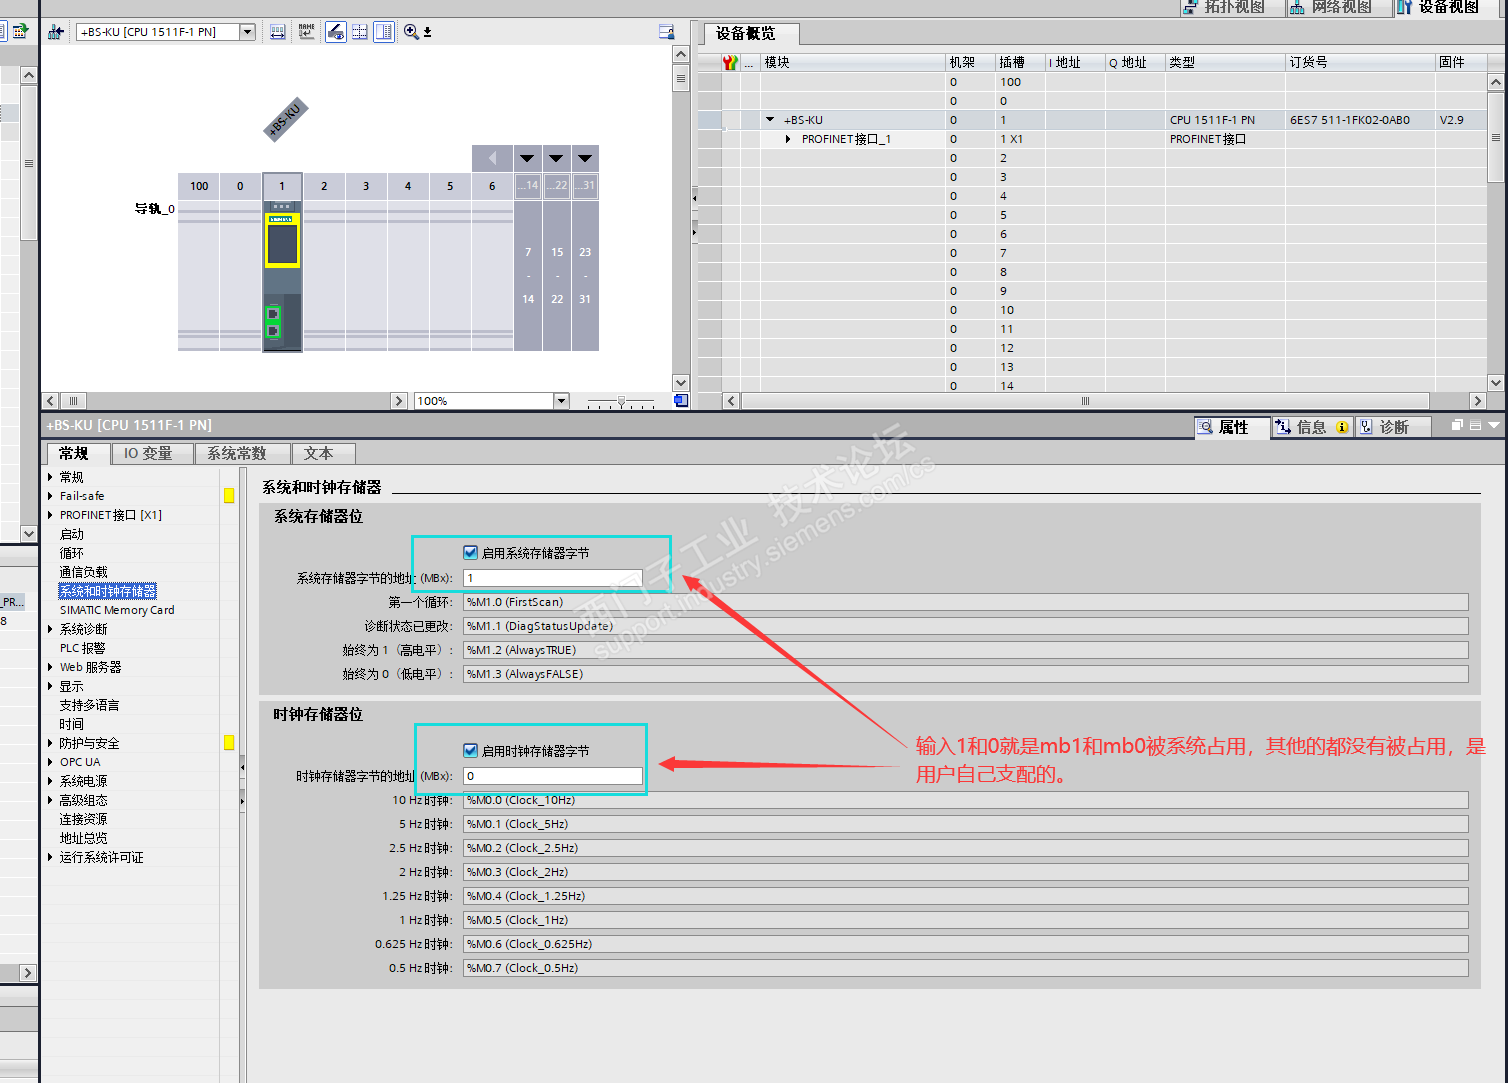Click the float window icon in the inspector header

click(1457, 425)
